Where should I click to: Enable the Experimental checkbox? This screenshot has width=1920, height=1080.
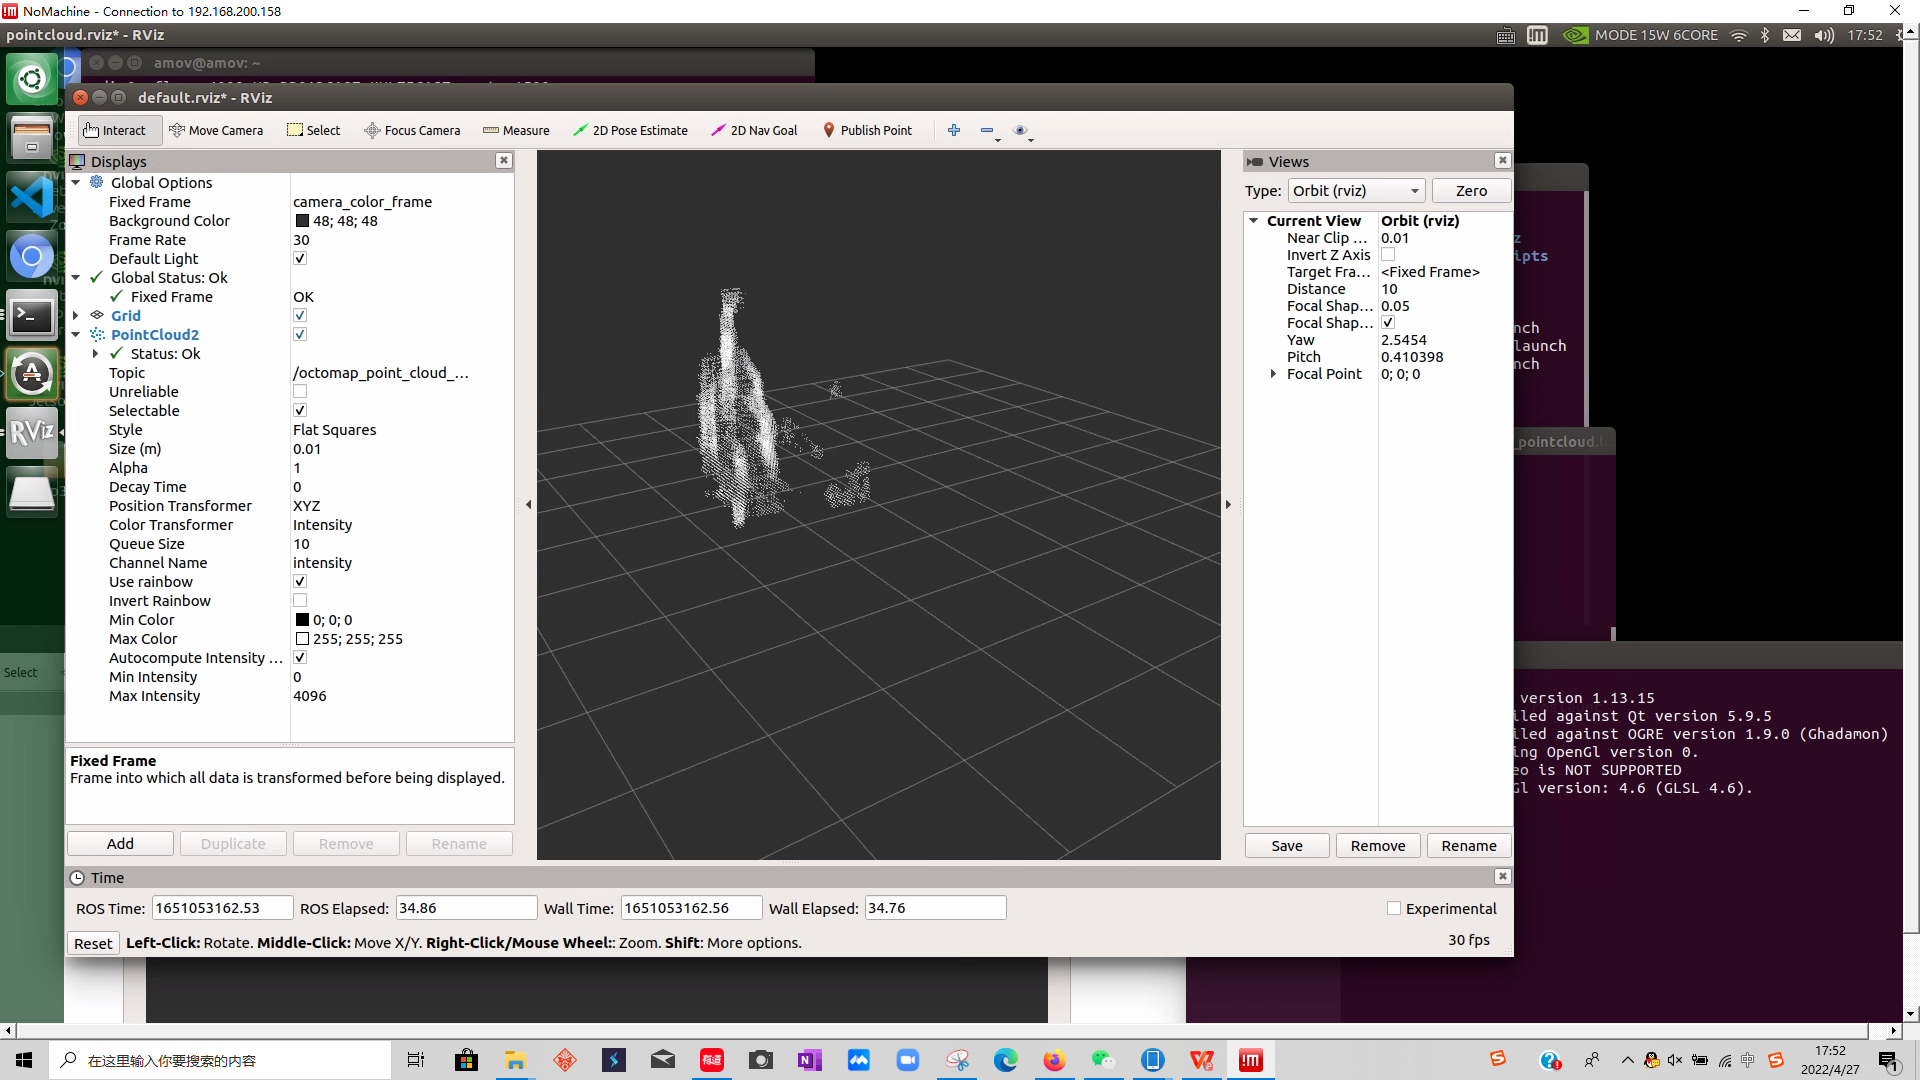click(x=1394, y=909)
